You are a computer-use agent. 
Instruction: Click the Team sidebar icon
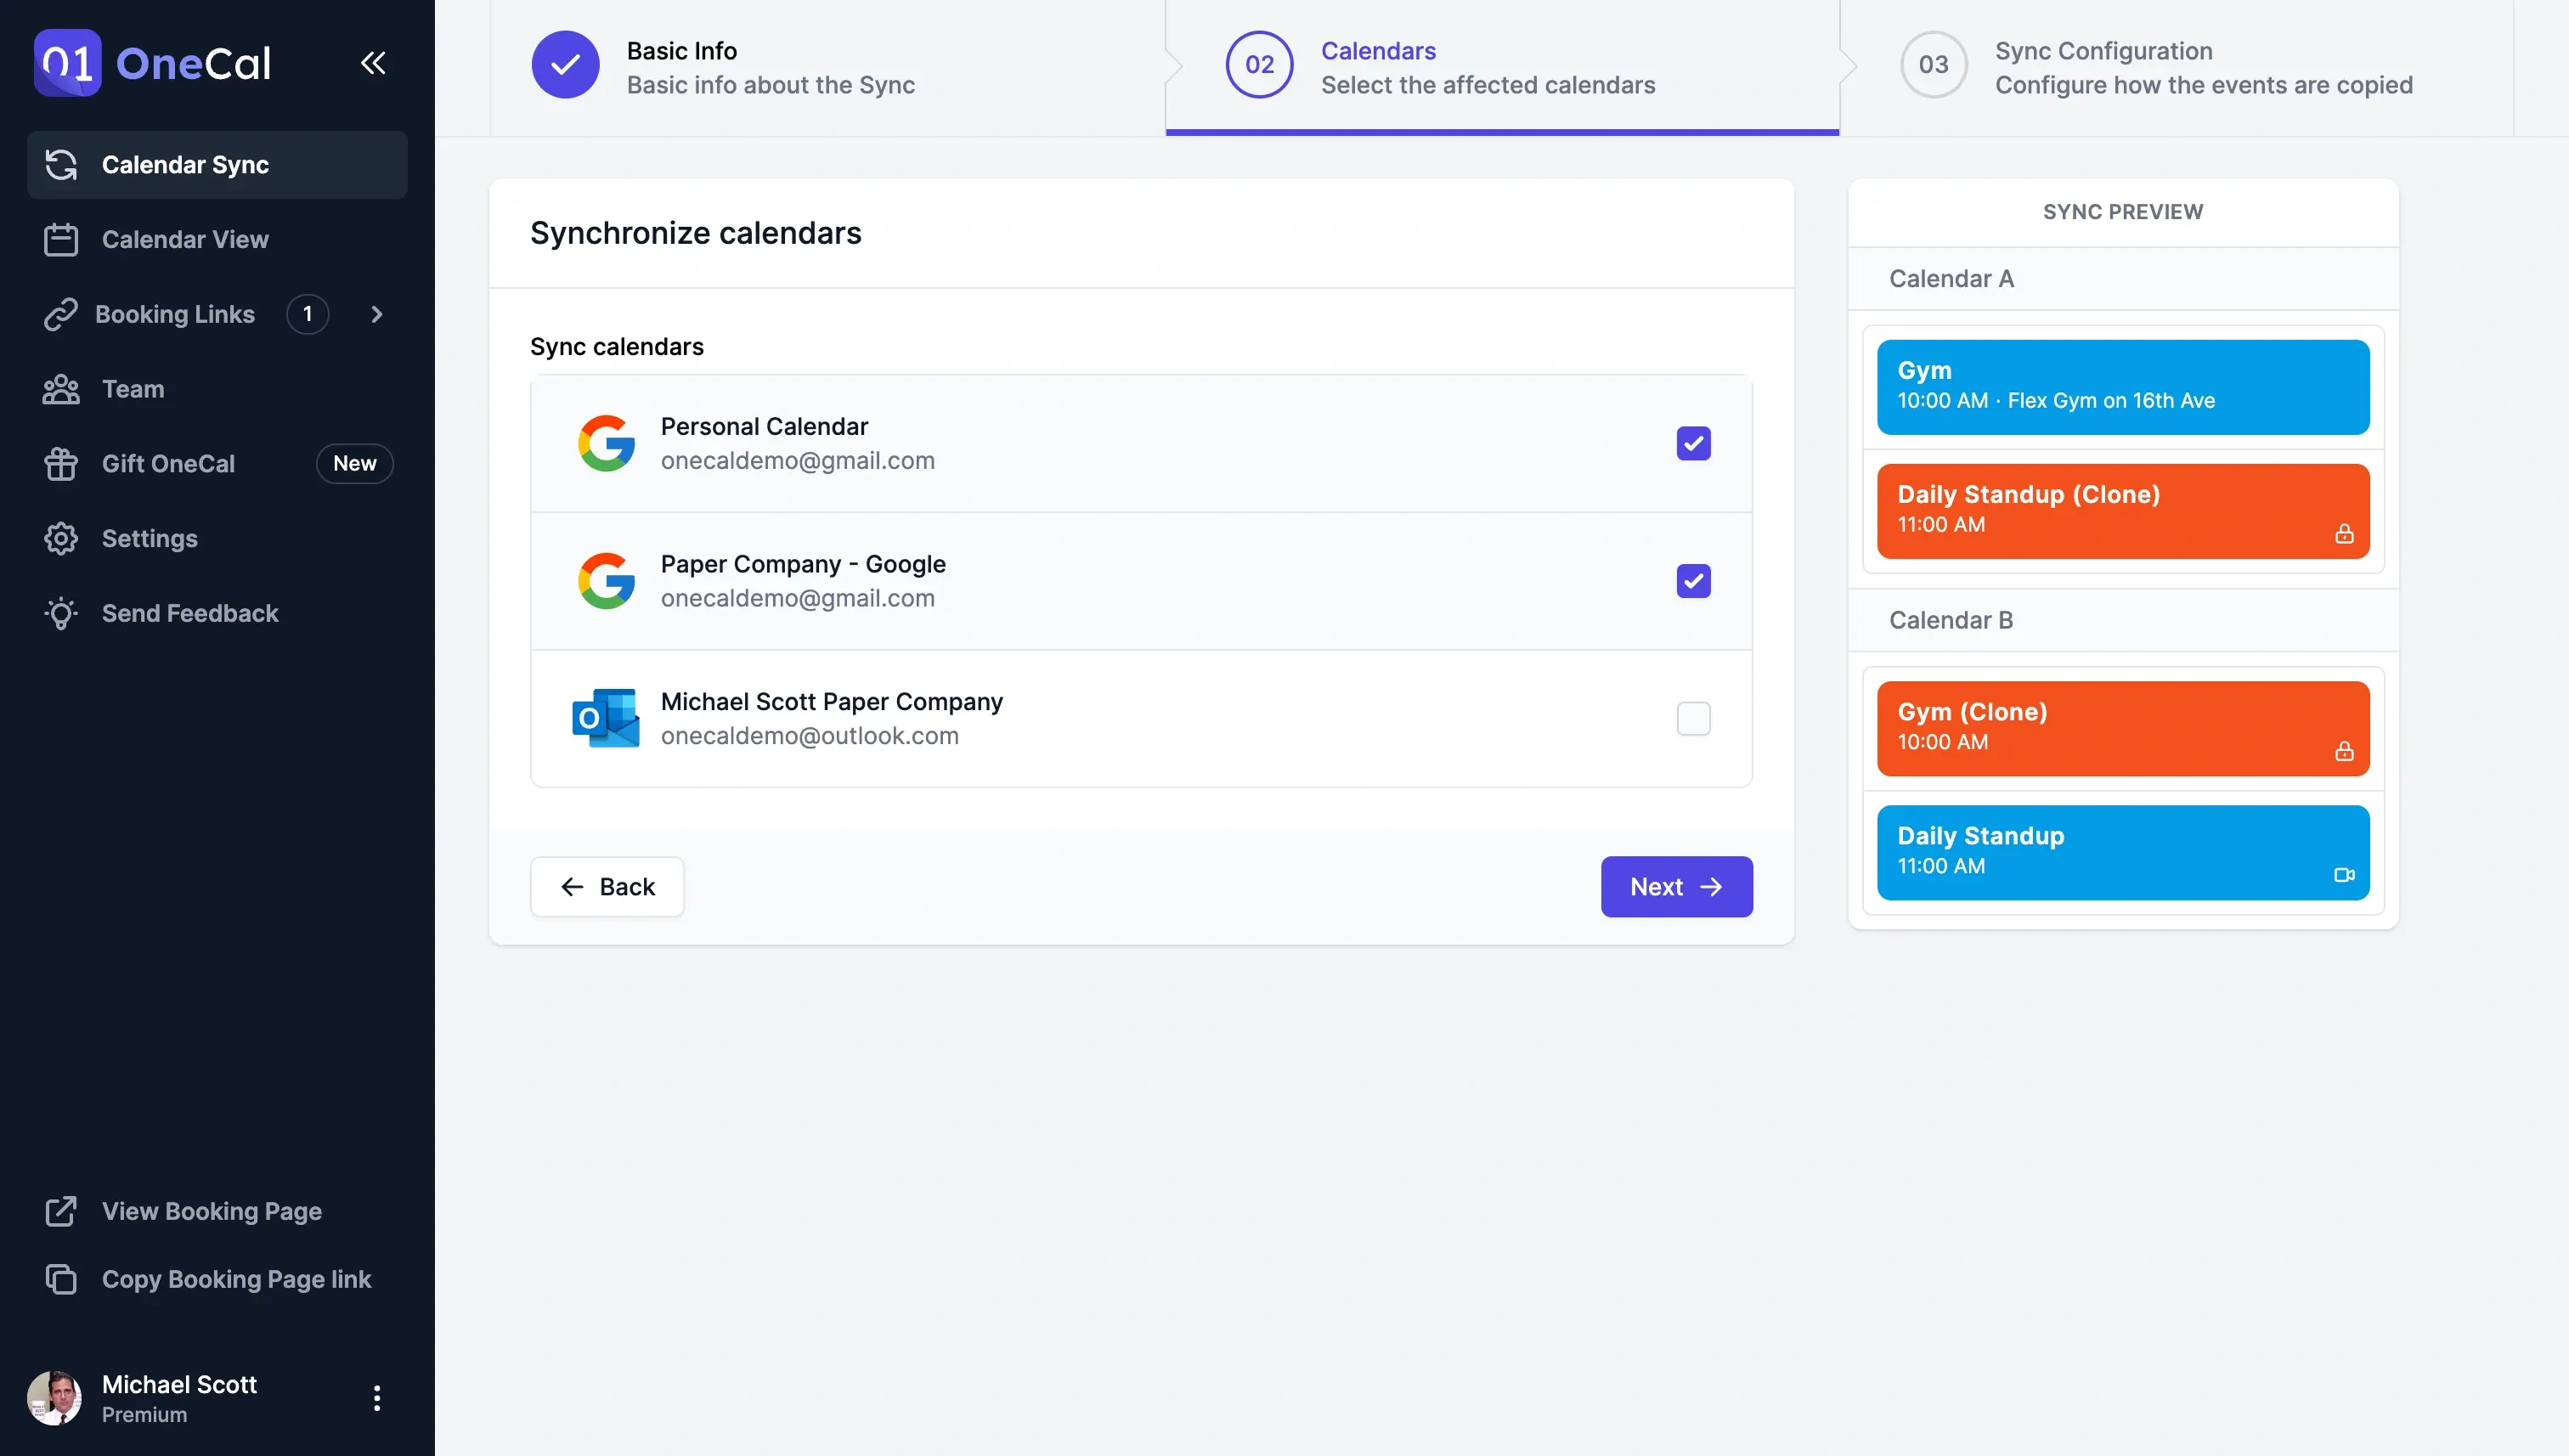pyautogui.click(x=60, y=387)
